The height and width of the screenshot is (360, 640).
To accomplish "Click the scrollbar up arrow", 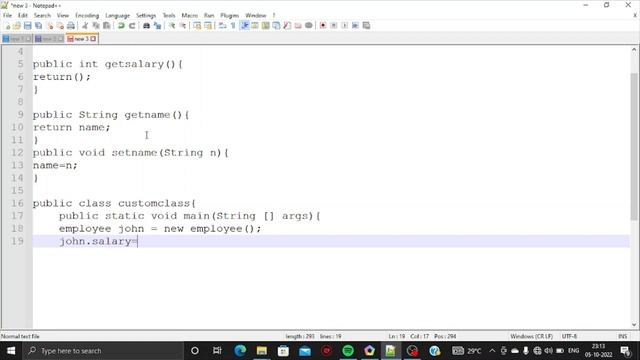I will click(x=634, y=50).
